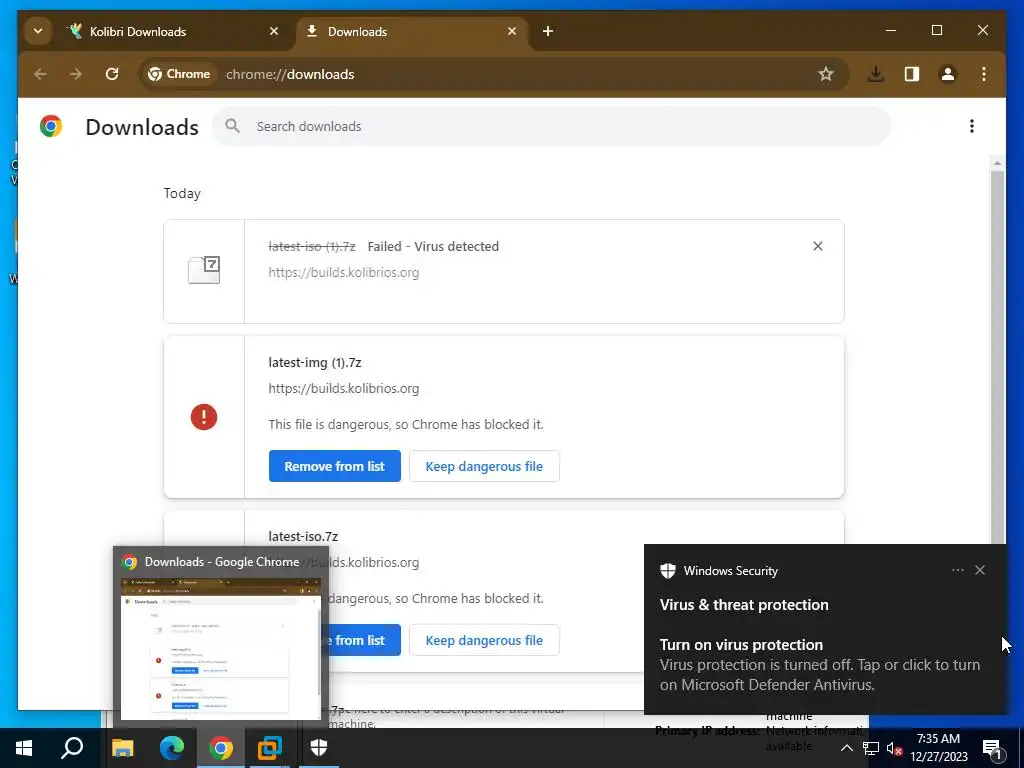Switch to the Kolibri Downloads tab
Viewport: 1024px width, 768px height.
[x=172, y=31]
